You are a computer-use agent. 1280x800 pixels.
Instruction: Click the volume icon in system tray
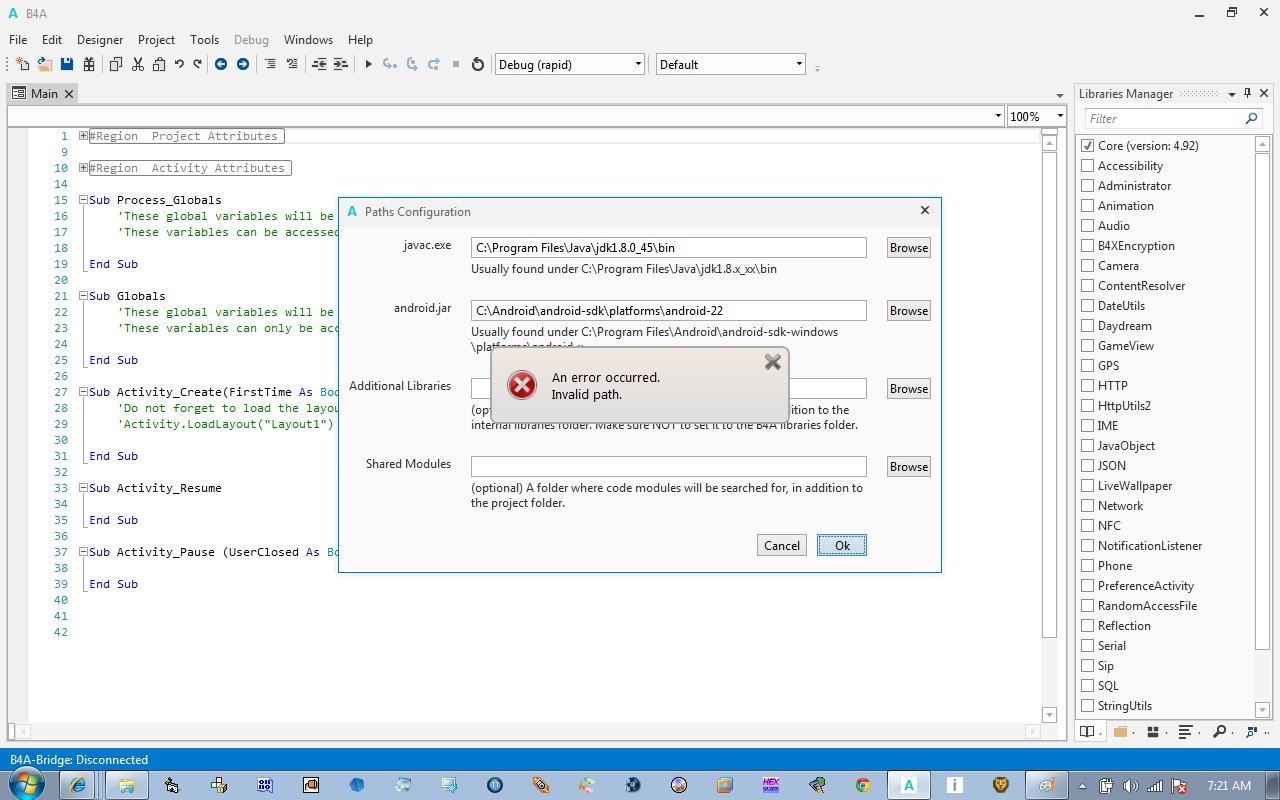tap(1130, 786)
